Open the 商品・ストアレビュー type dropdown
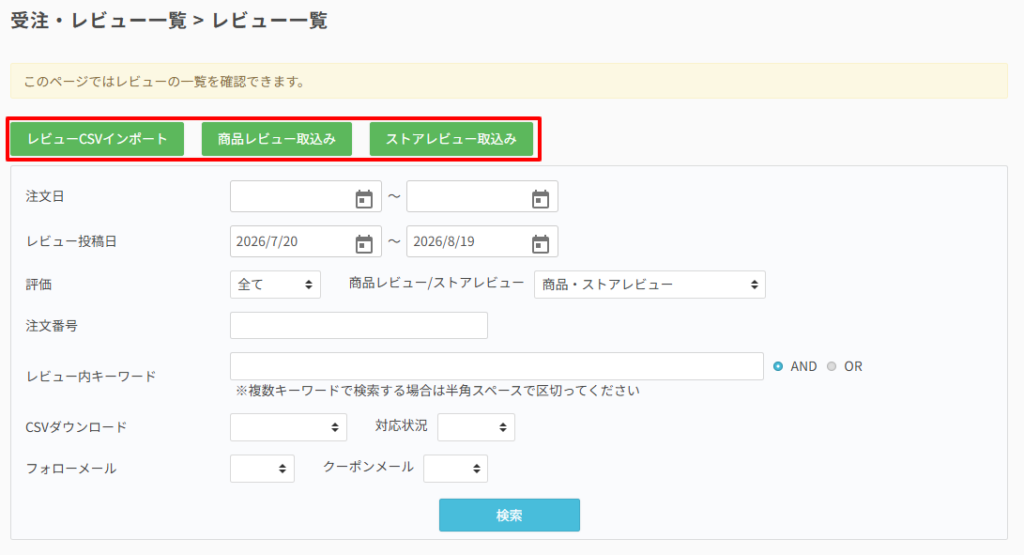1024x555 pixels. [x=650, y=285]
